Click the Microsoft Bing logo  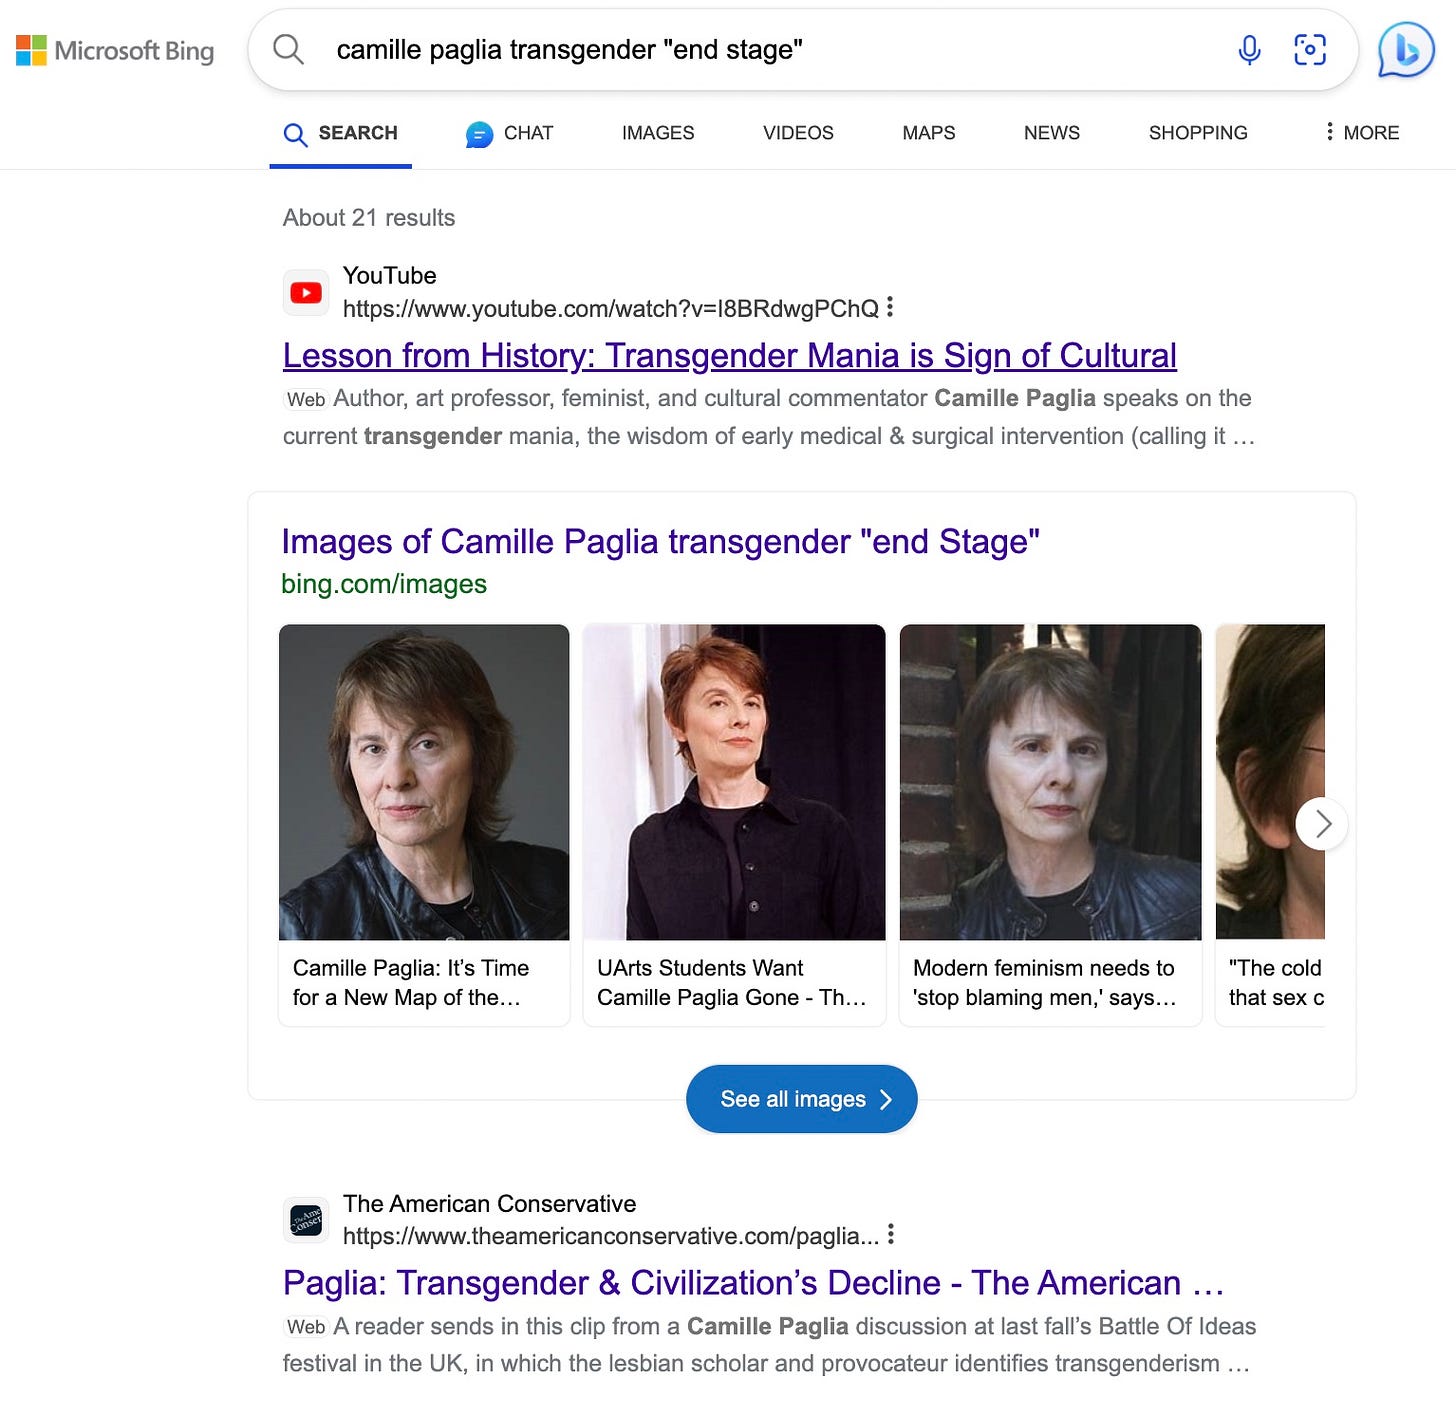point(115,50)
